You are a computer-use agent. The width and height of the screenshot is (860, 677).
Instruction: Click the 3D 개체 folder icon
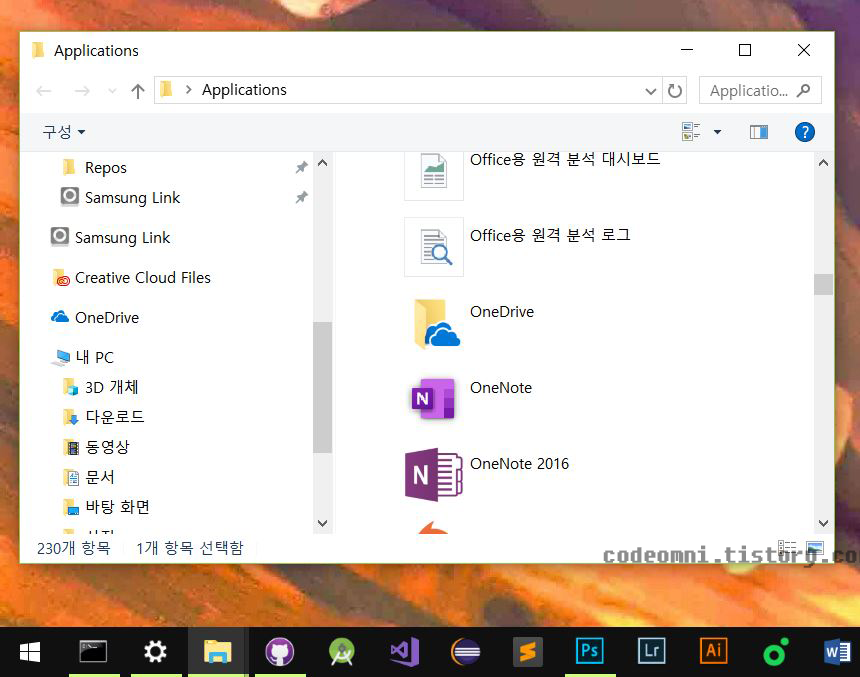pyautogui.click(x=70, y=387)
